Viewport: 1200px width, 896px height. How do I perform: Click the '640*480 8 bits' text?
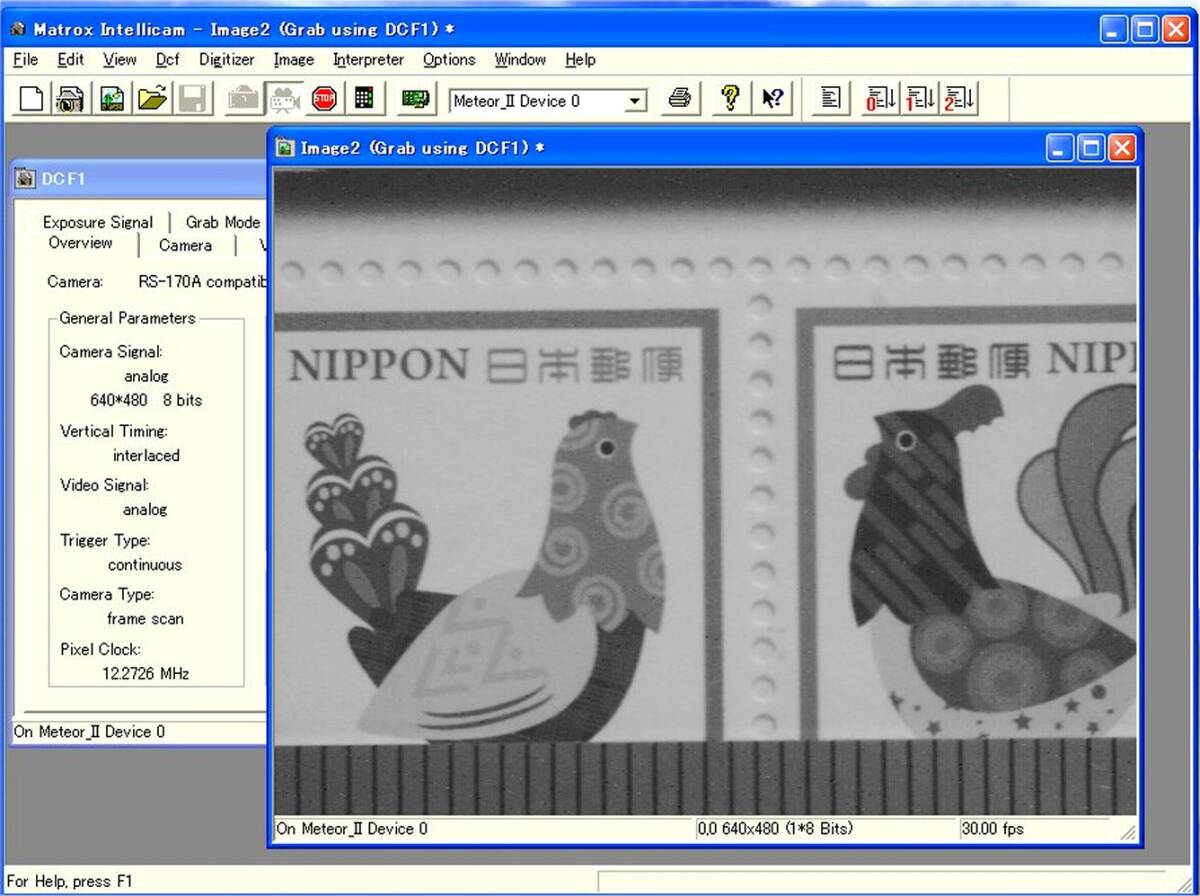point(146,400)
